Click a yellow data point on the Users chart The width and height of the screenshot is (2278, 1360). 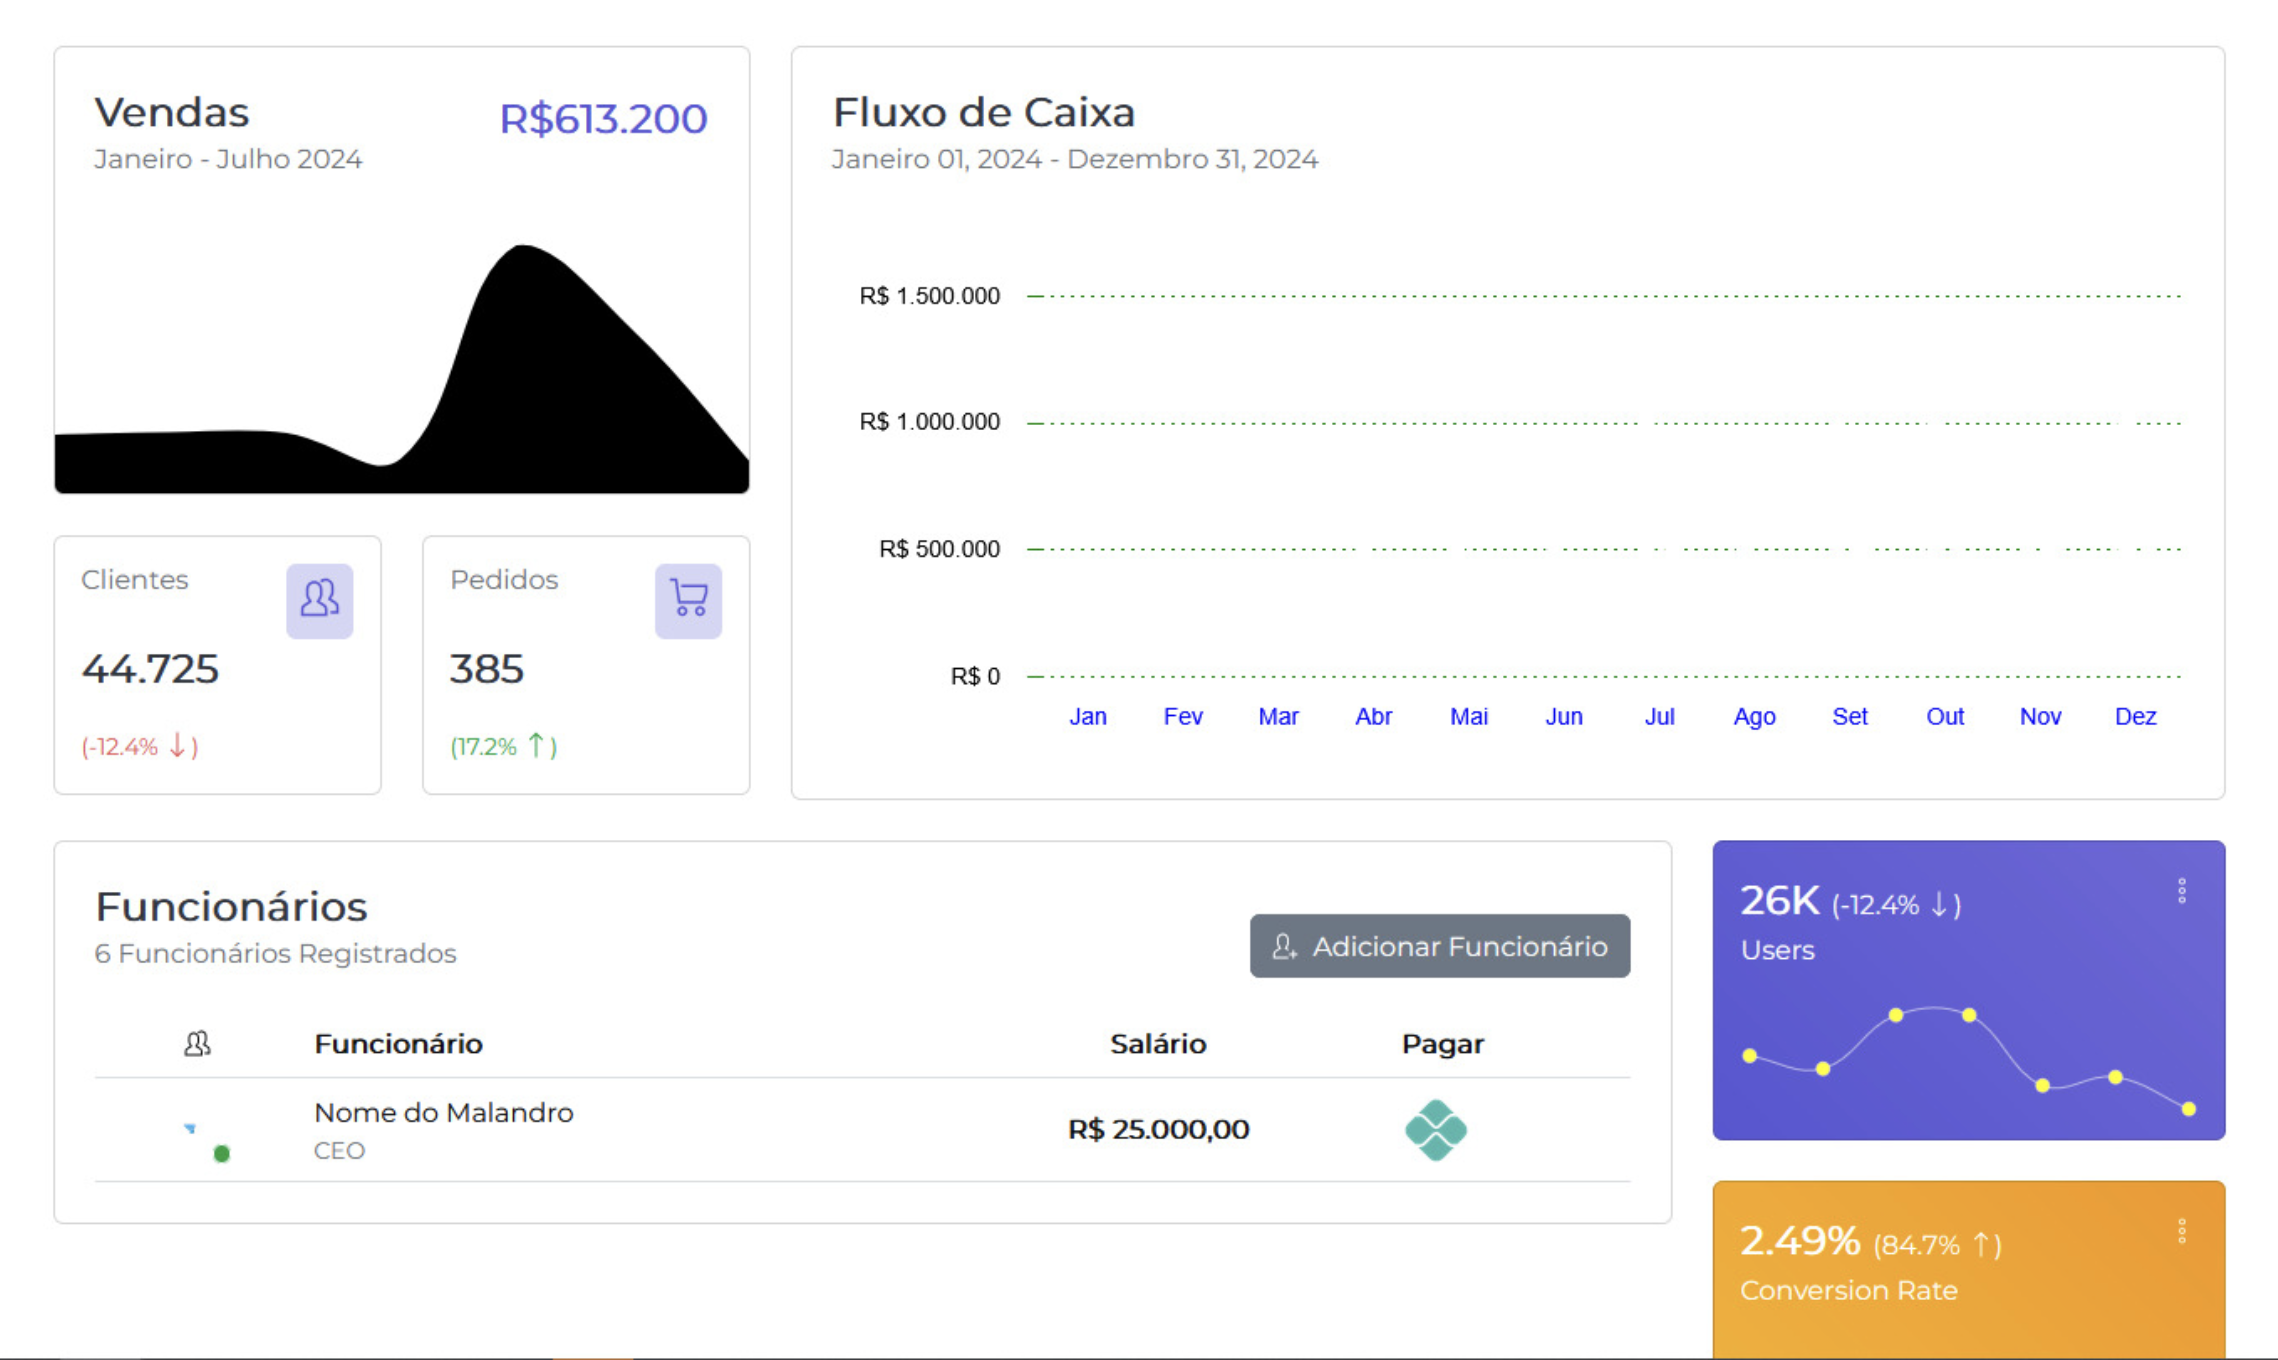(1895, 1014)
